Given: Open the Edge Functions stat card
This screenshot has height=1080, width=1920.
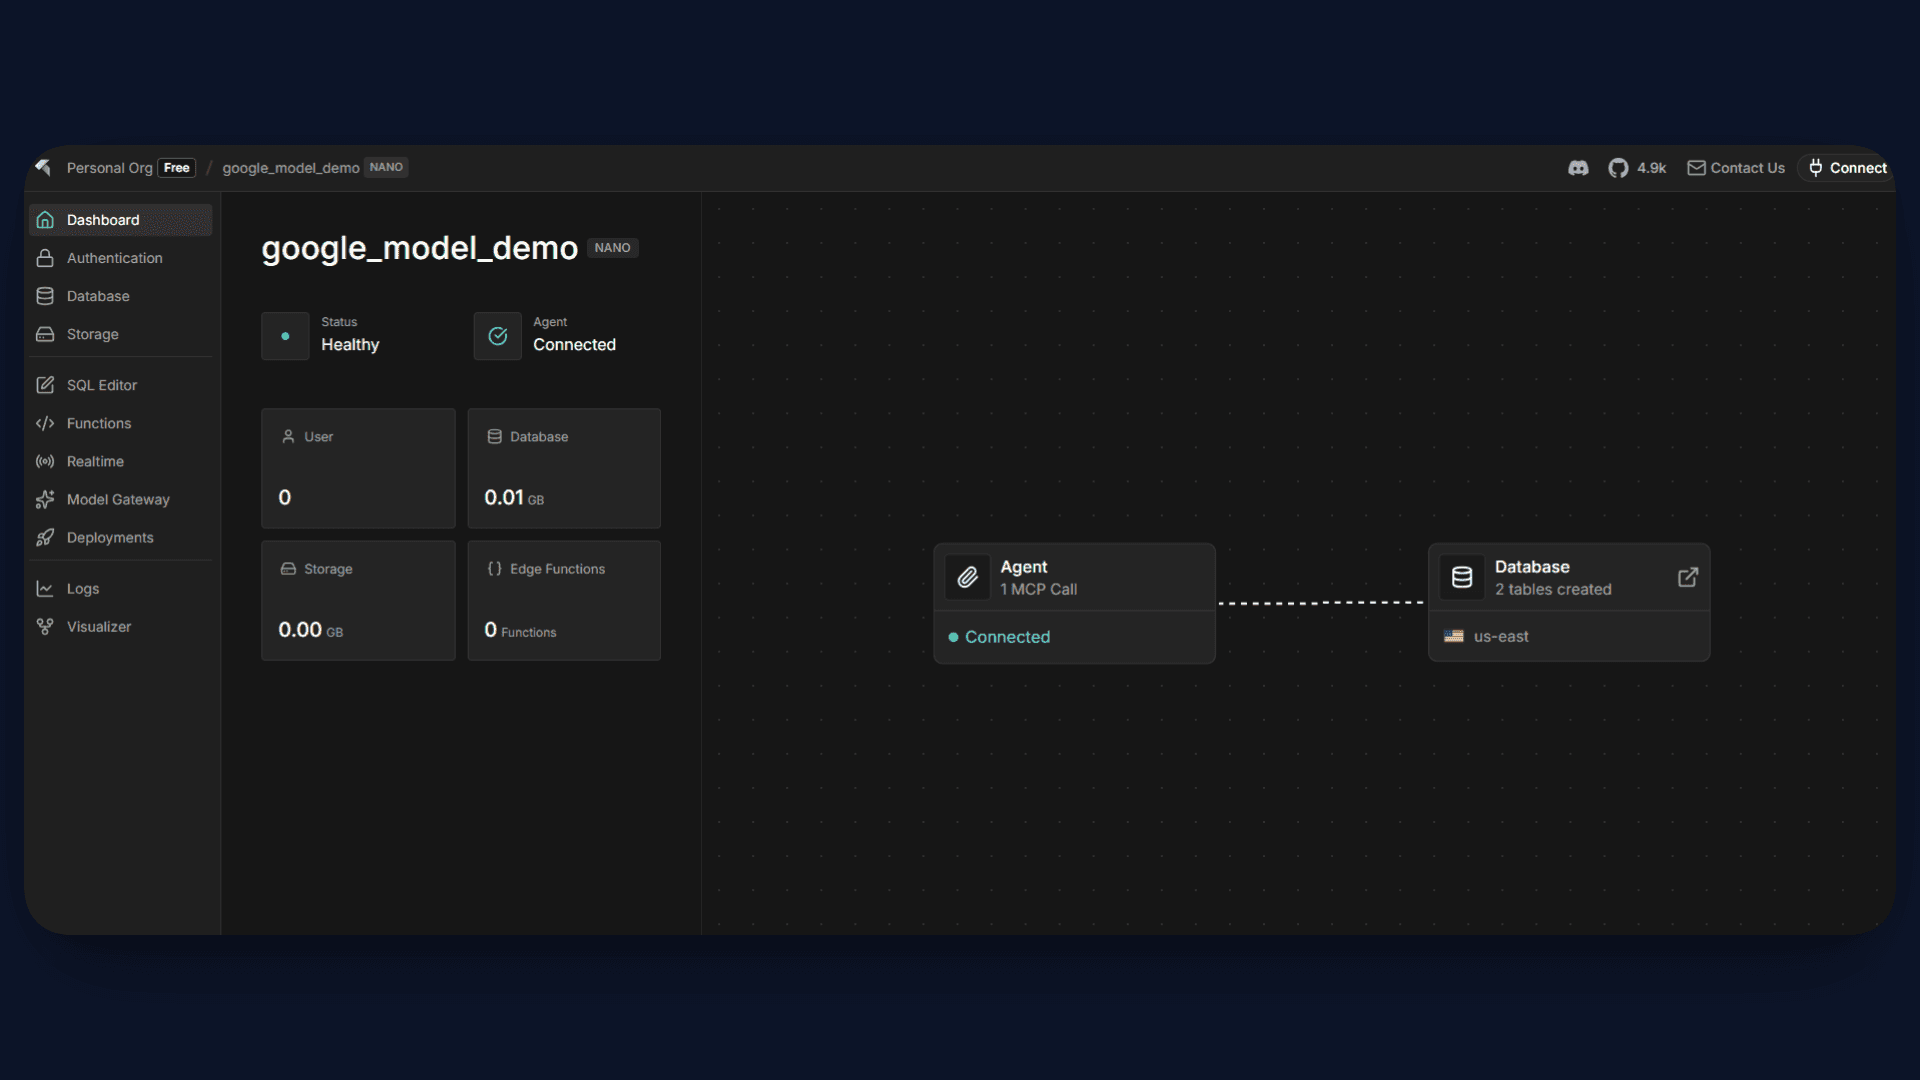Looking at the screenshot, I should 564,600.
